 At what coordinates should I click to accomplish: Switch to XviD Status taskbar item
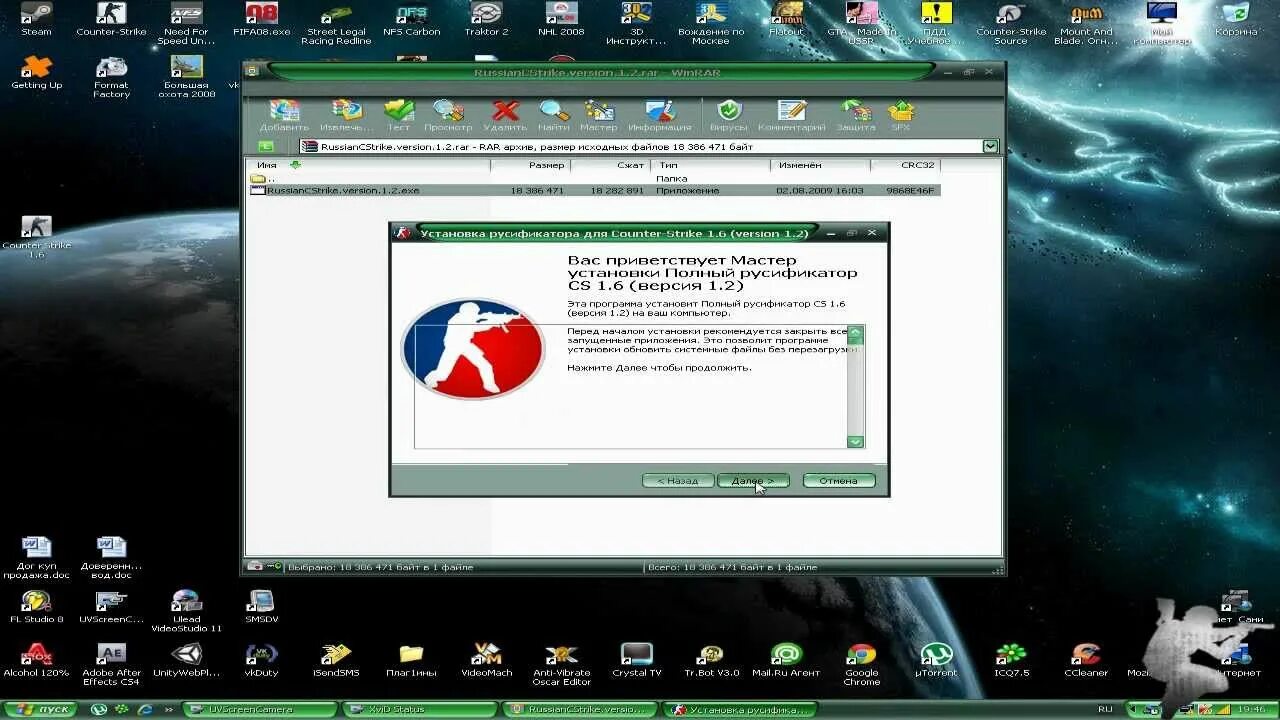[419, 709]
